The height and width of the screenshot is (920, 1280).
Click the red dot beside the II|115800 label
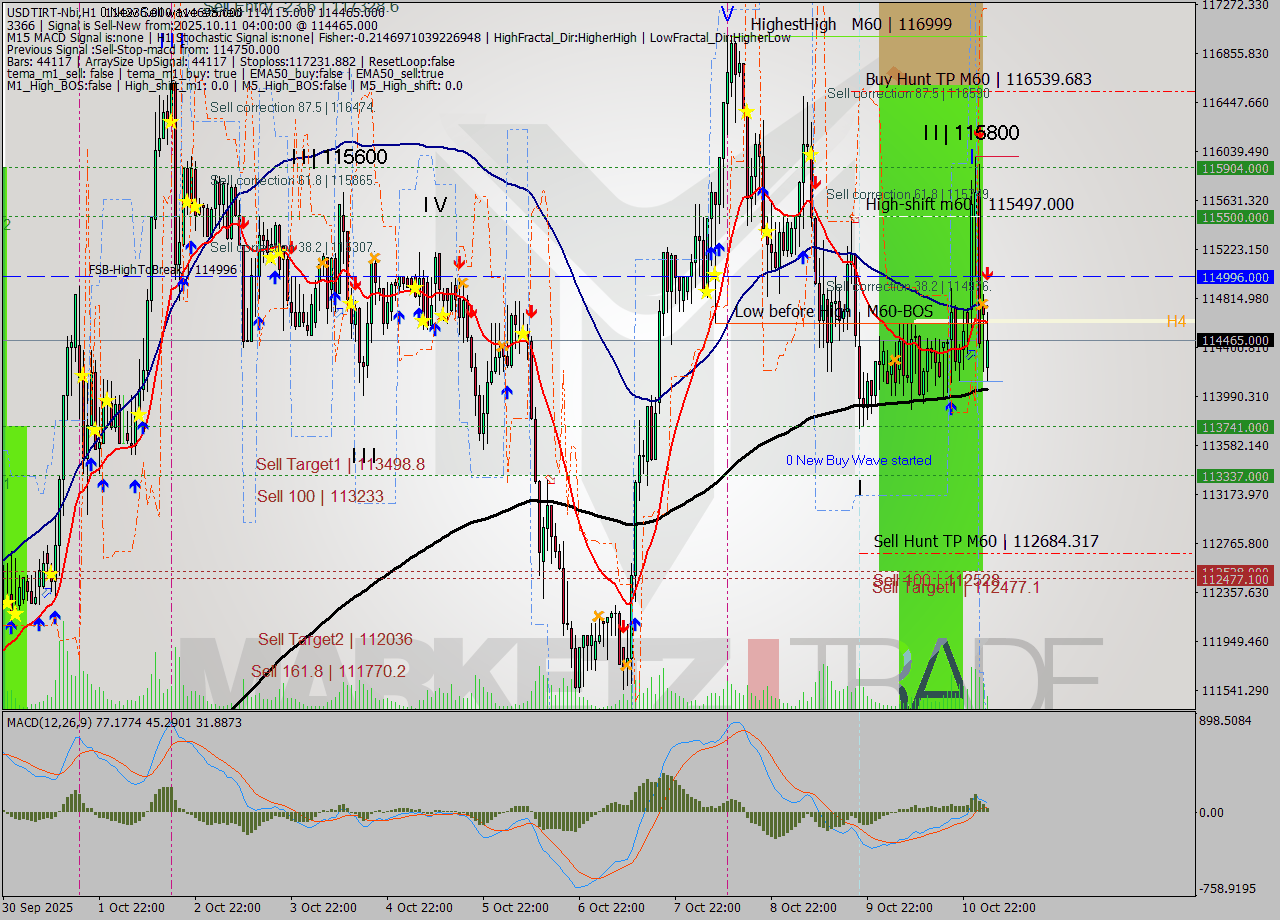click(x=978, y=133)
